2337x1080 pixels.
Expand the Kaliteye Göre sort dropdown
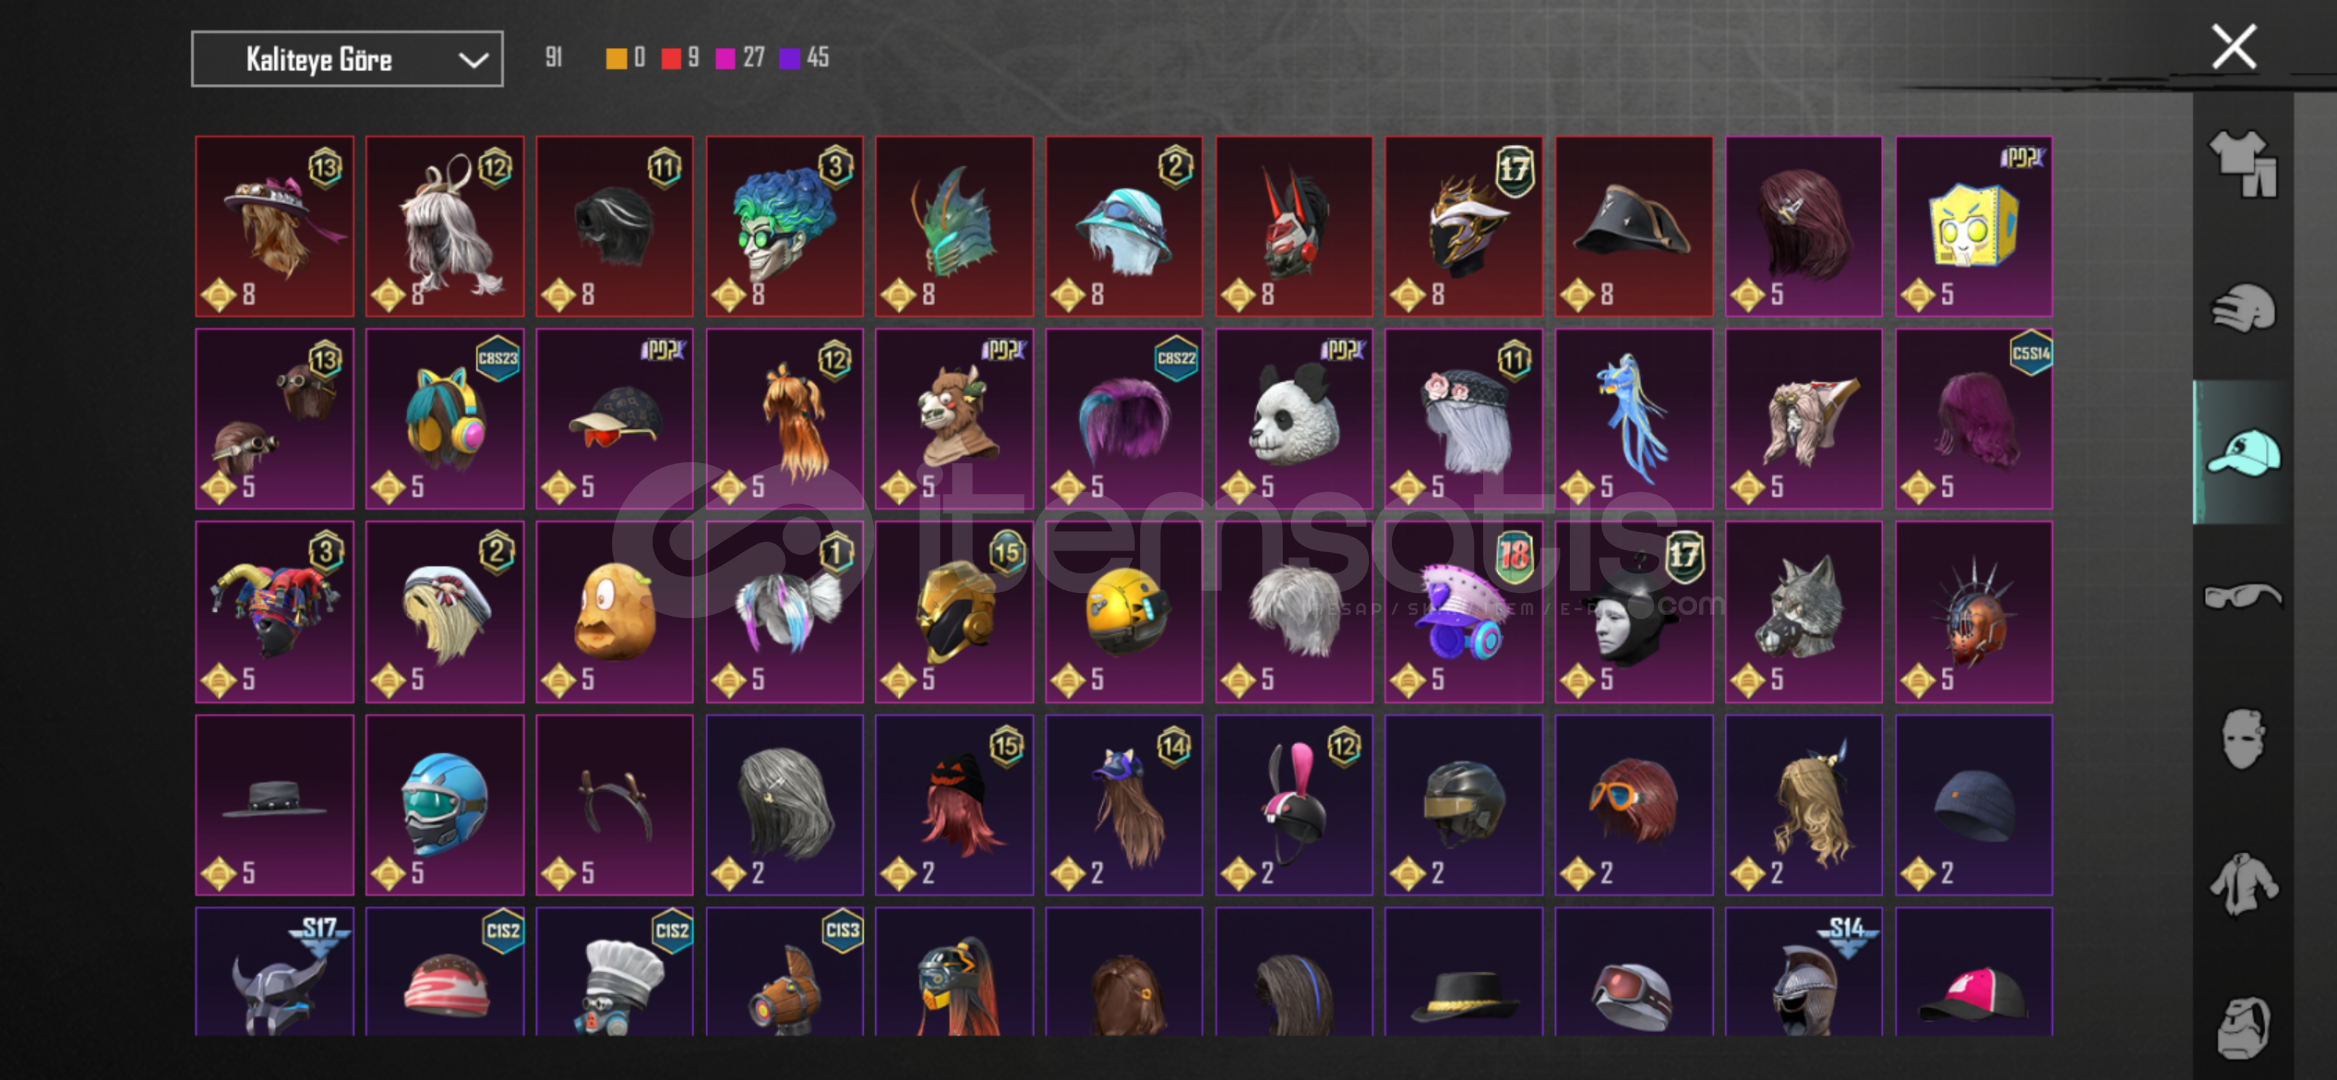click(347, 59)
